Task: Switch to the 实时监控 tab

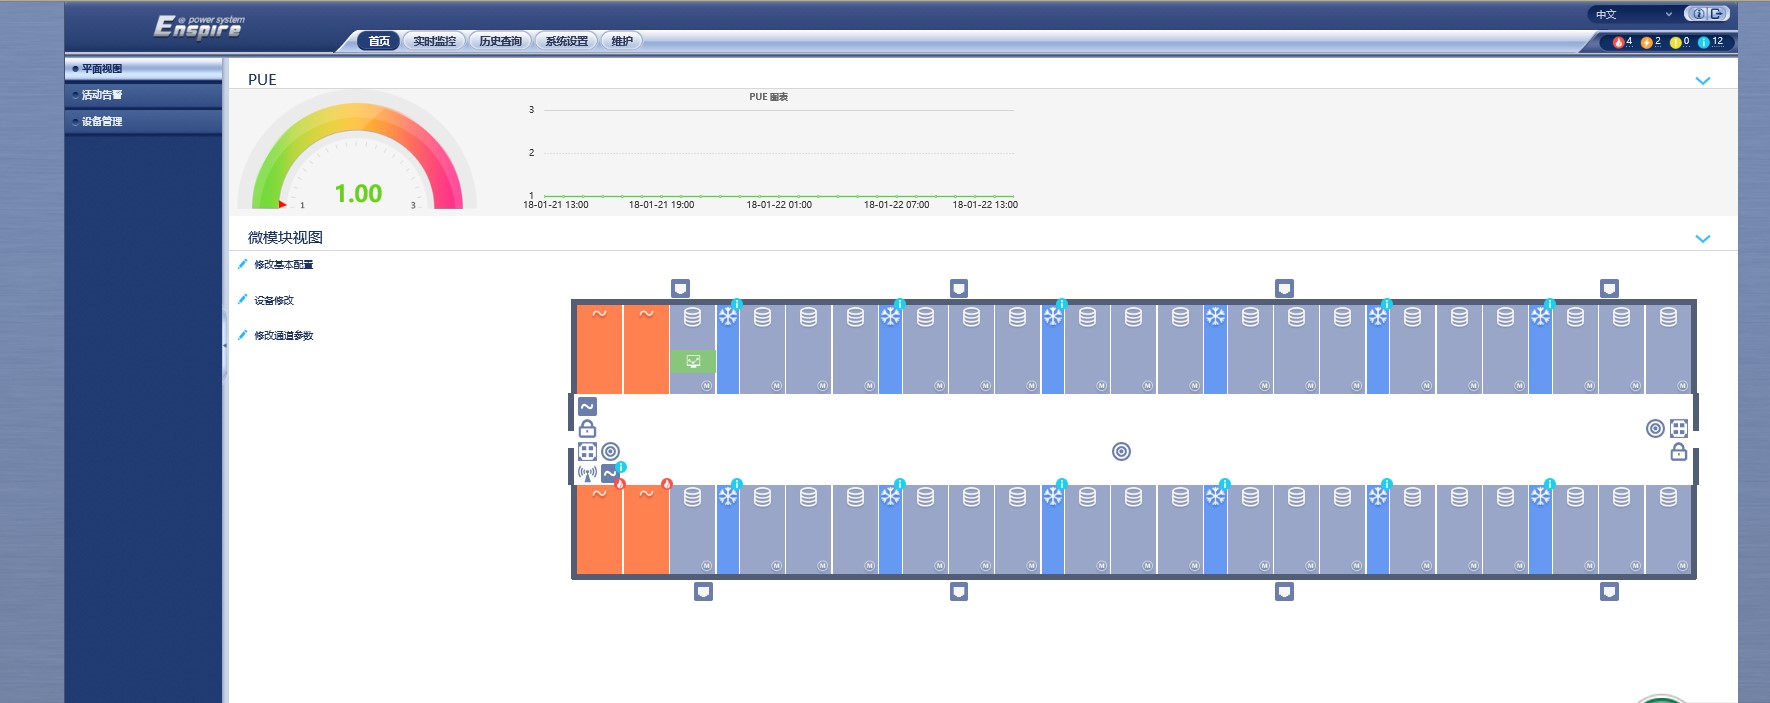Action: click(434, 41)
